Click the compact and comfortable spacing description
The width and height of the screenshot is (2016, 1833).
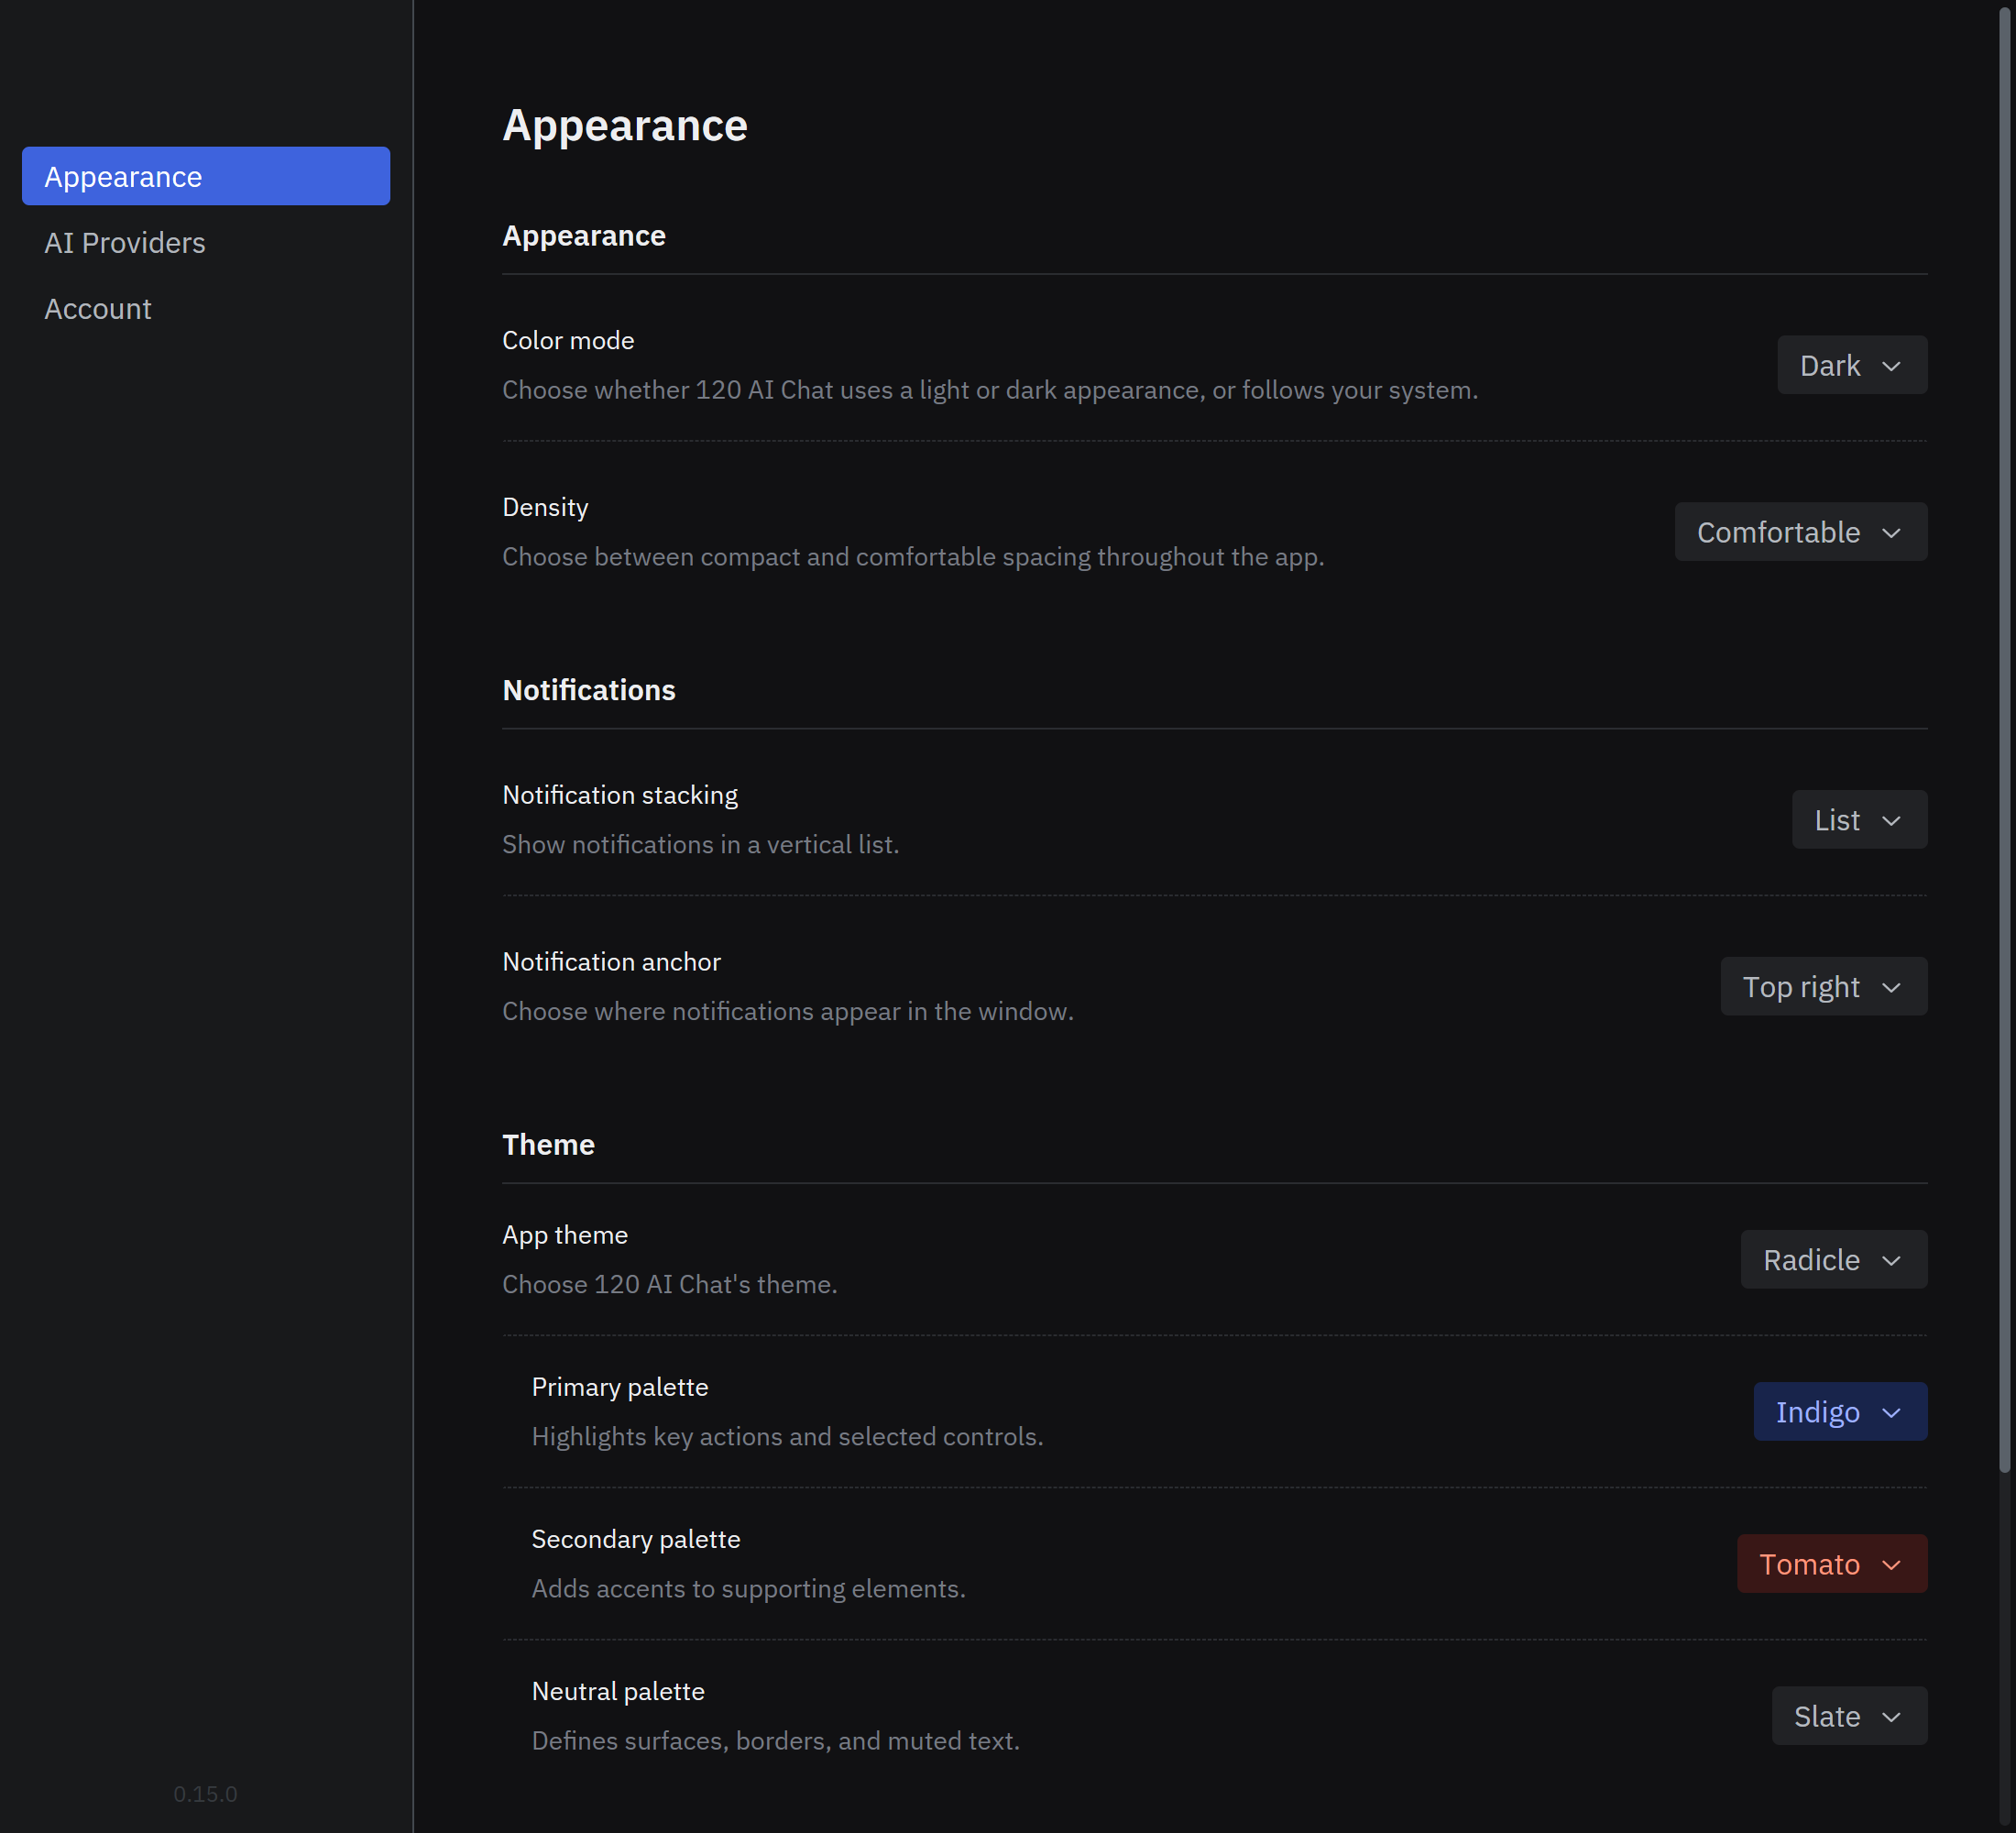[913, 557]
